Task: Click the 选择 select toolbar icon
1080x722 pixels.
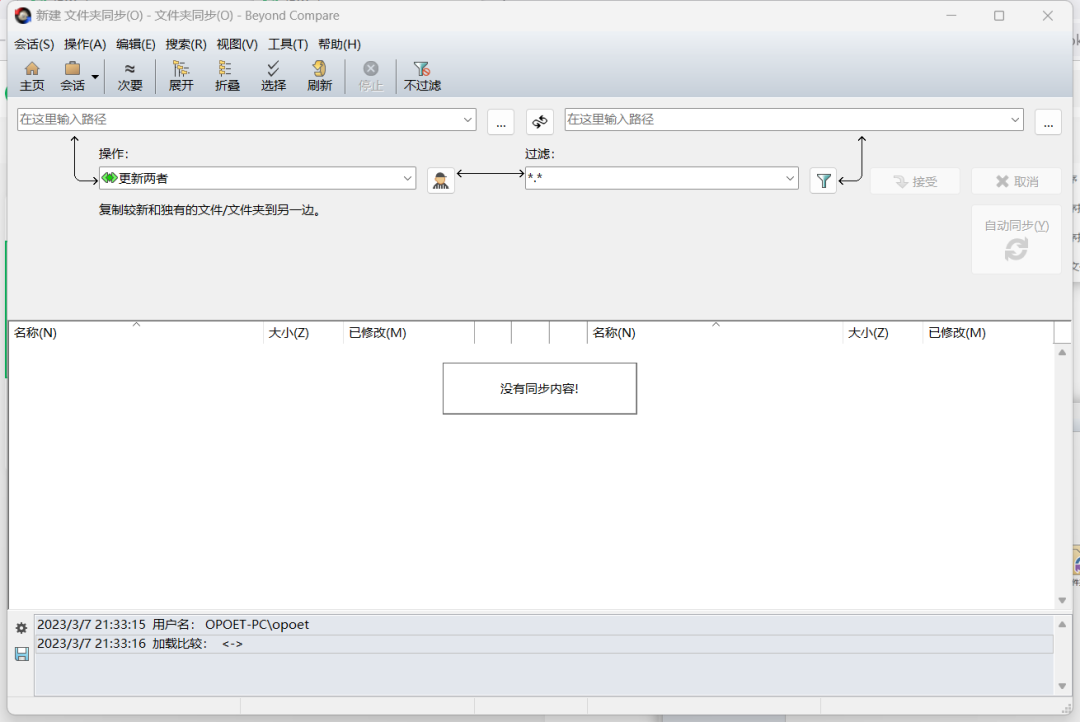Action: coord(273,76)
